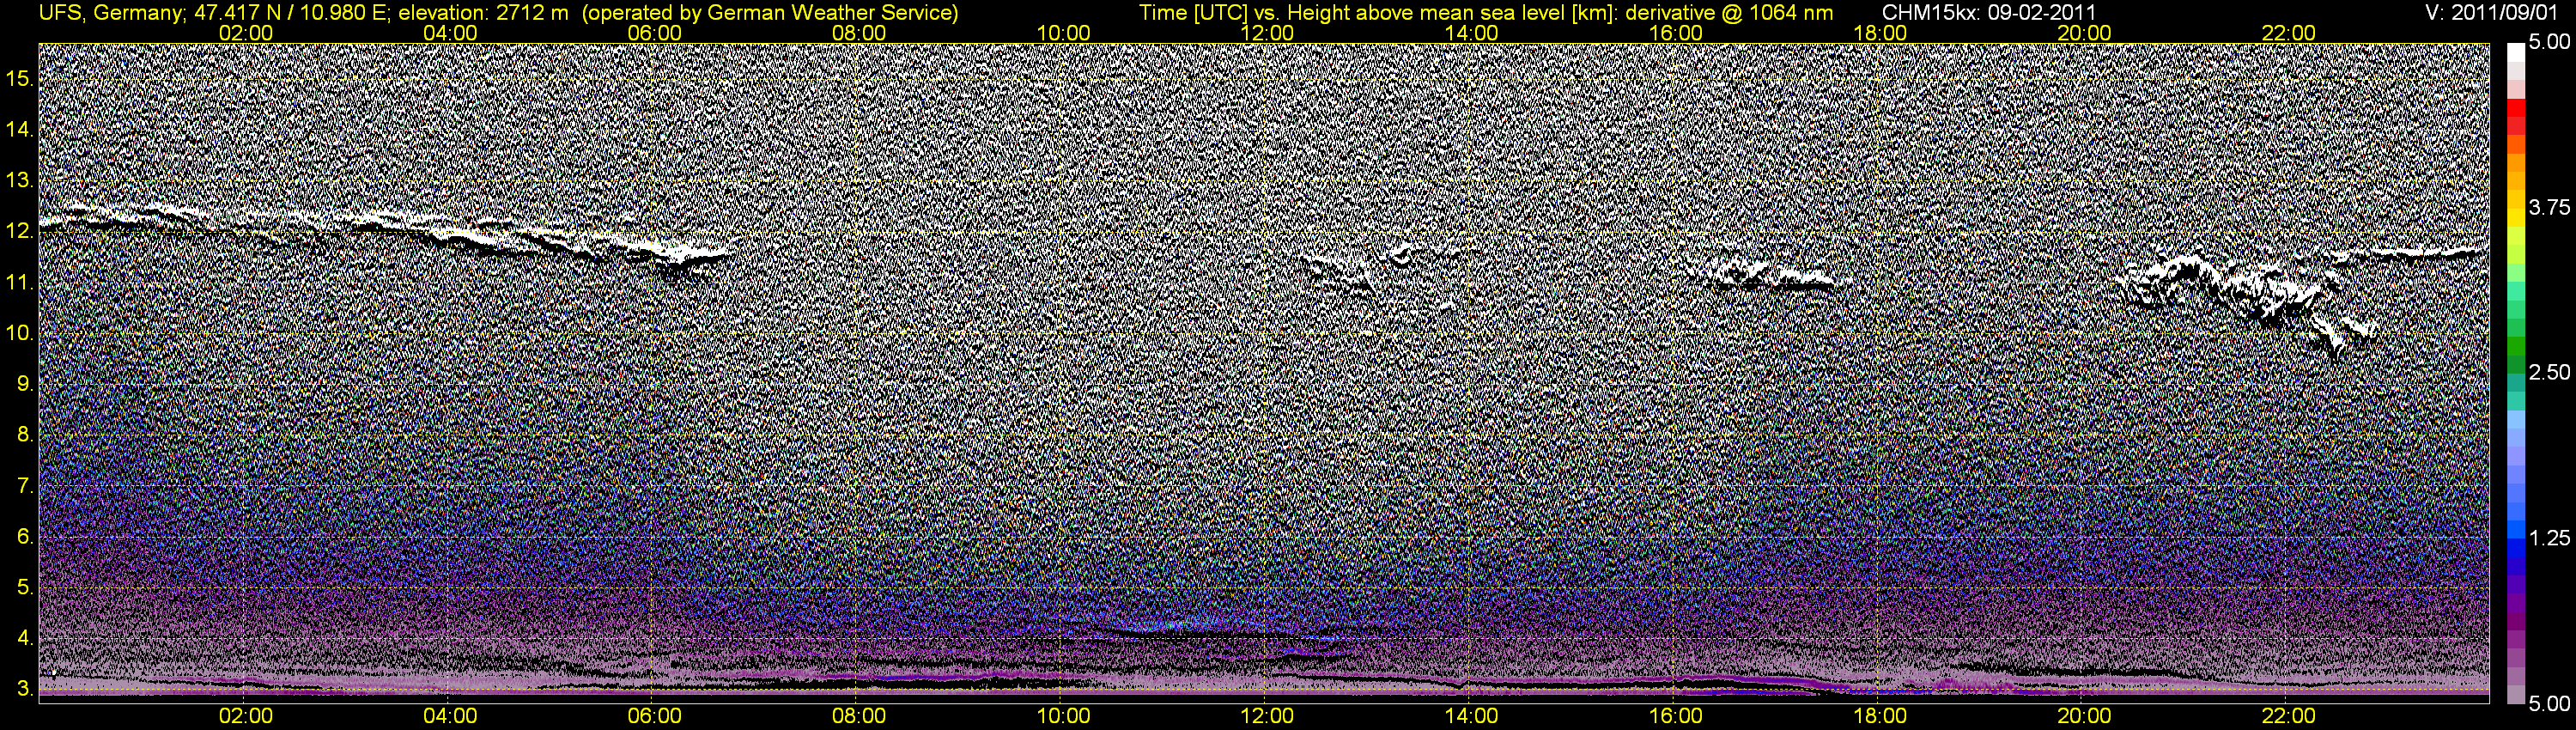
Task: Click '18:00' on the top time axis
Action: (x=1880, y=33)
